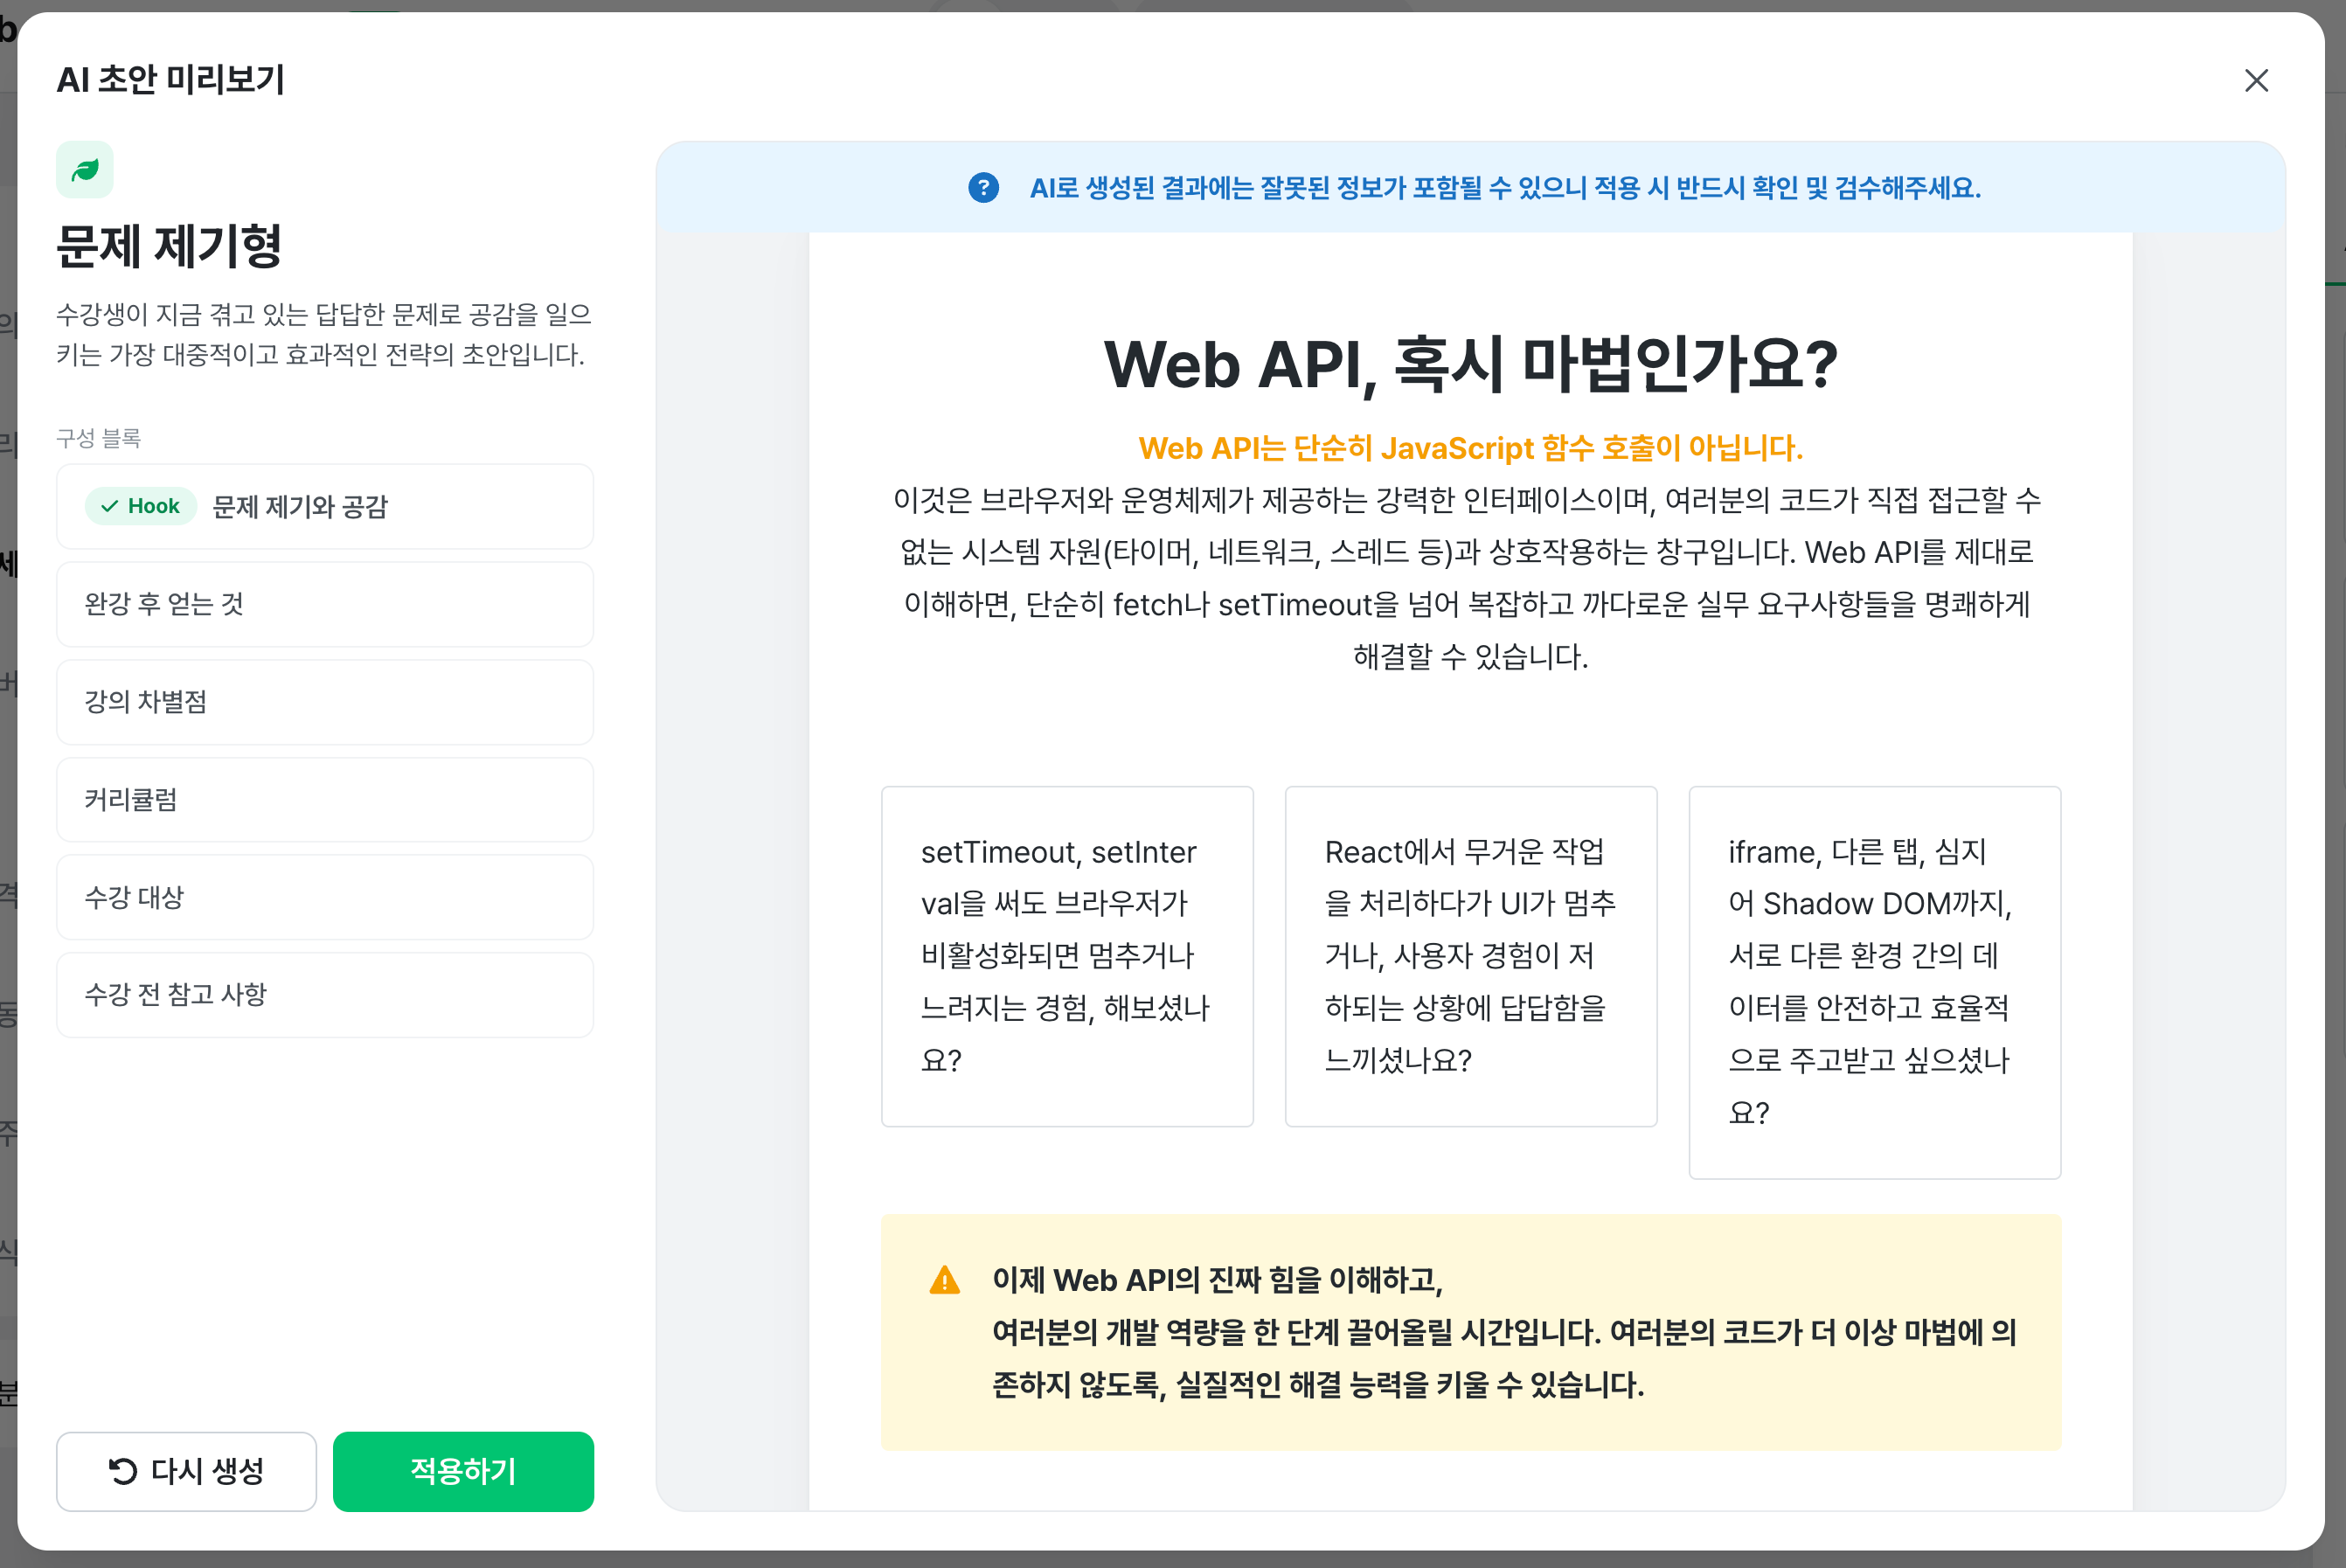Select the 완강 후 얻는 것 block
This screenshot has height=1568, width=2346.
tap(325, 604)
